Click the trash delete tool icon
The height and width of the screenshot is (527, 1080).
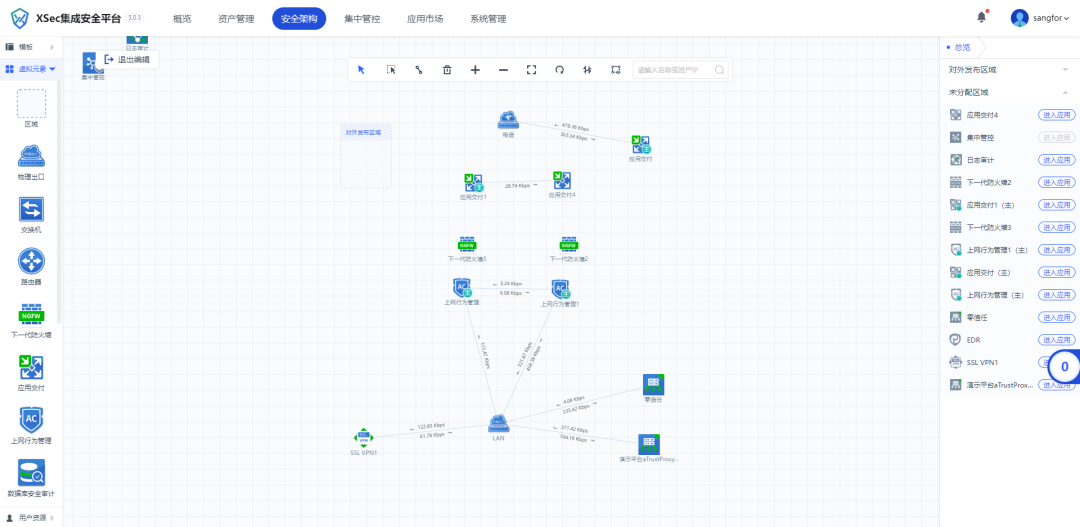447,70
